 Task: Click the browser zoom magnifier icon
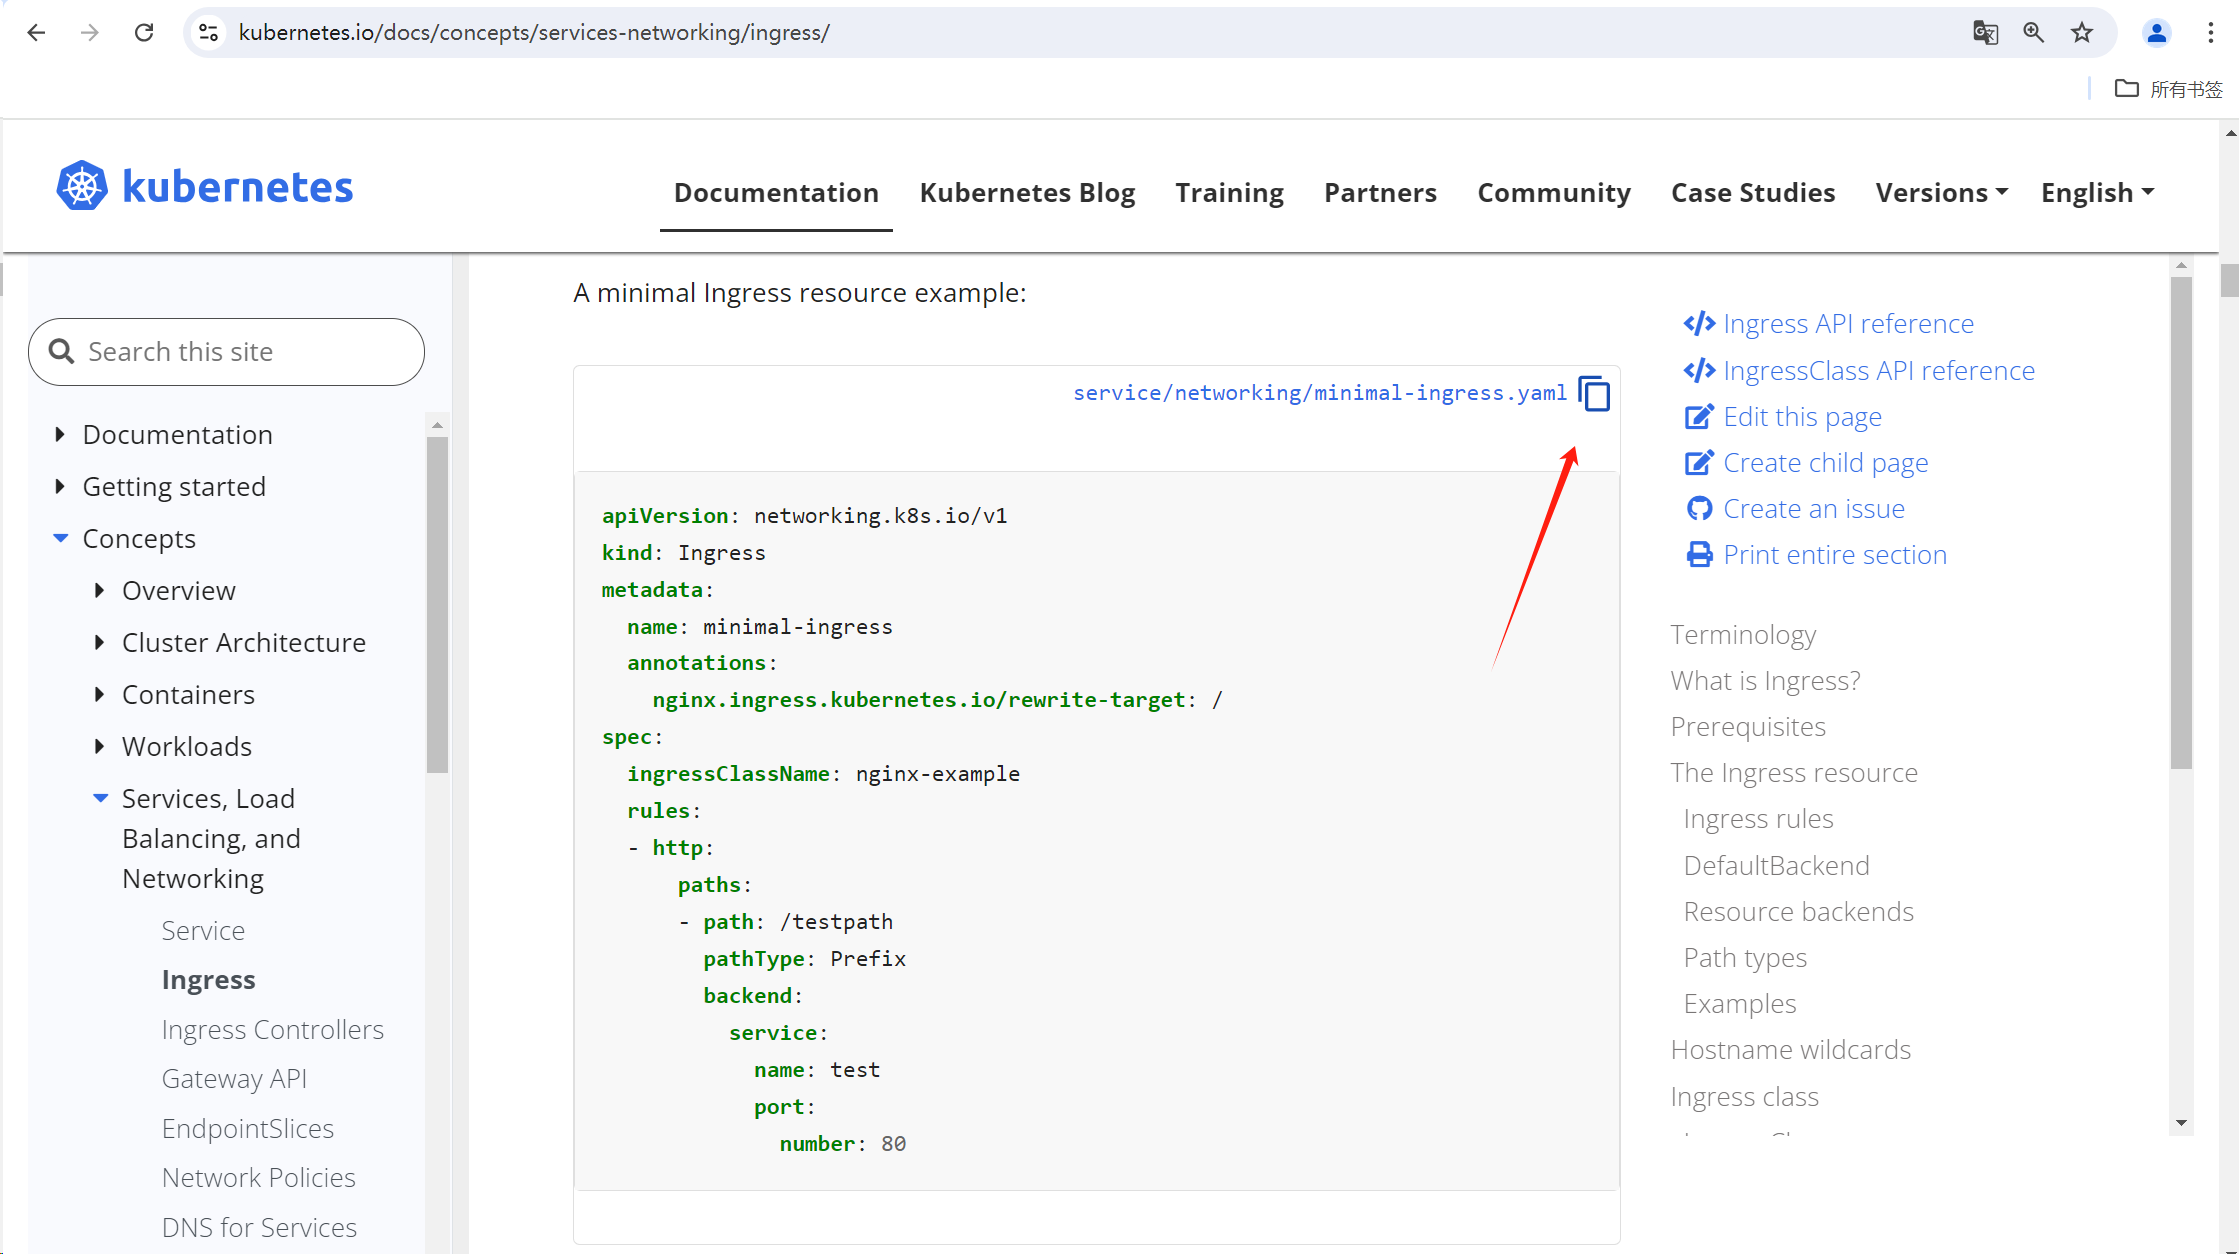point(2033,32)
